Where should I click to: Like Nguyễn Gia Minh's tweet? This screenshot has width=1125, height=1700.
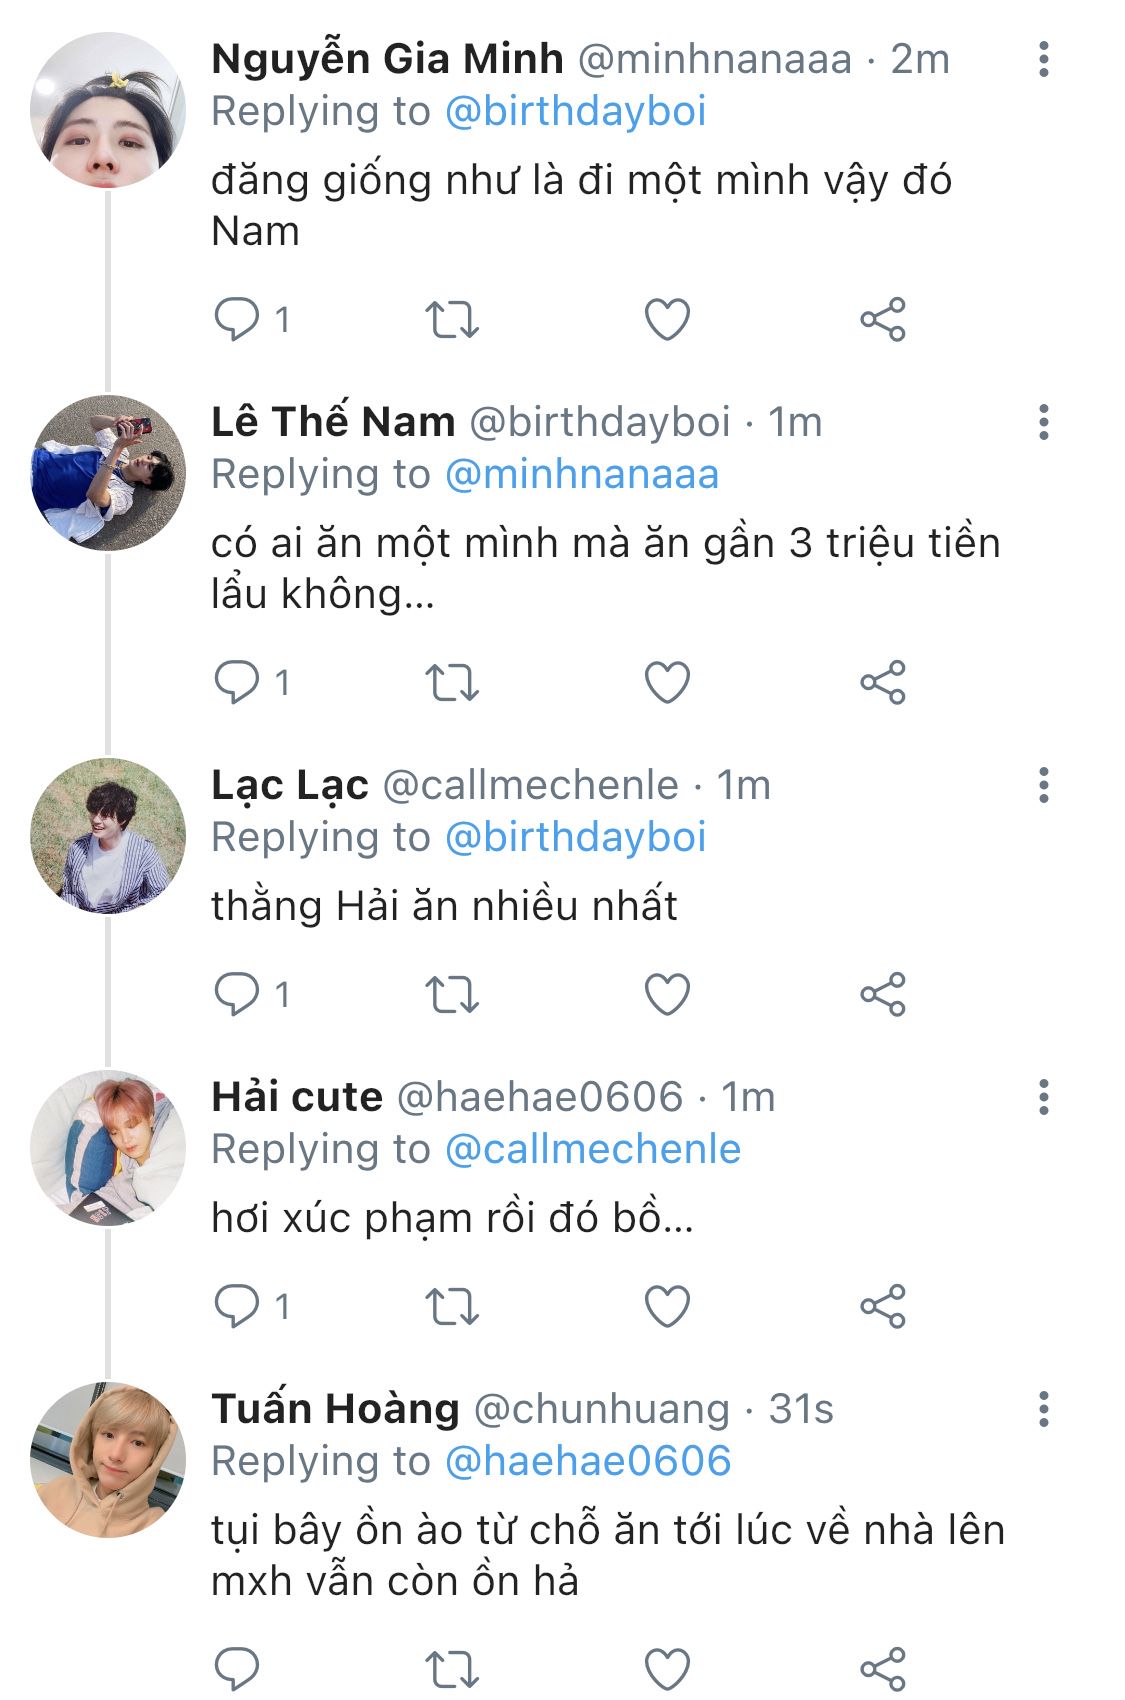667,320
